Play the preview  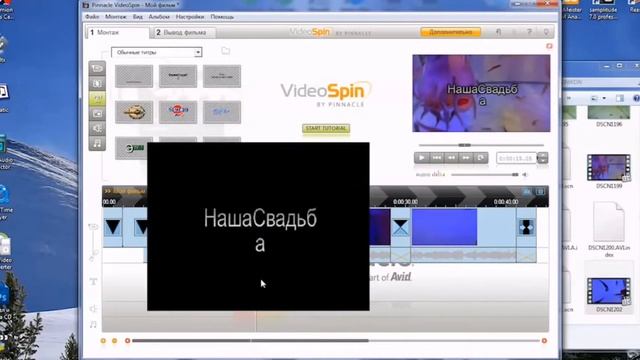(x=422, y=158)
